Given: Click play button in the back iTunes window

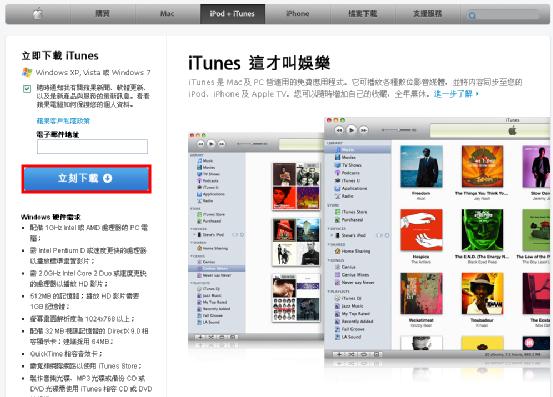Looking at the screenshot, I should pos(211,143).
